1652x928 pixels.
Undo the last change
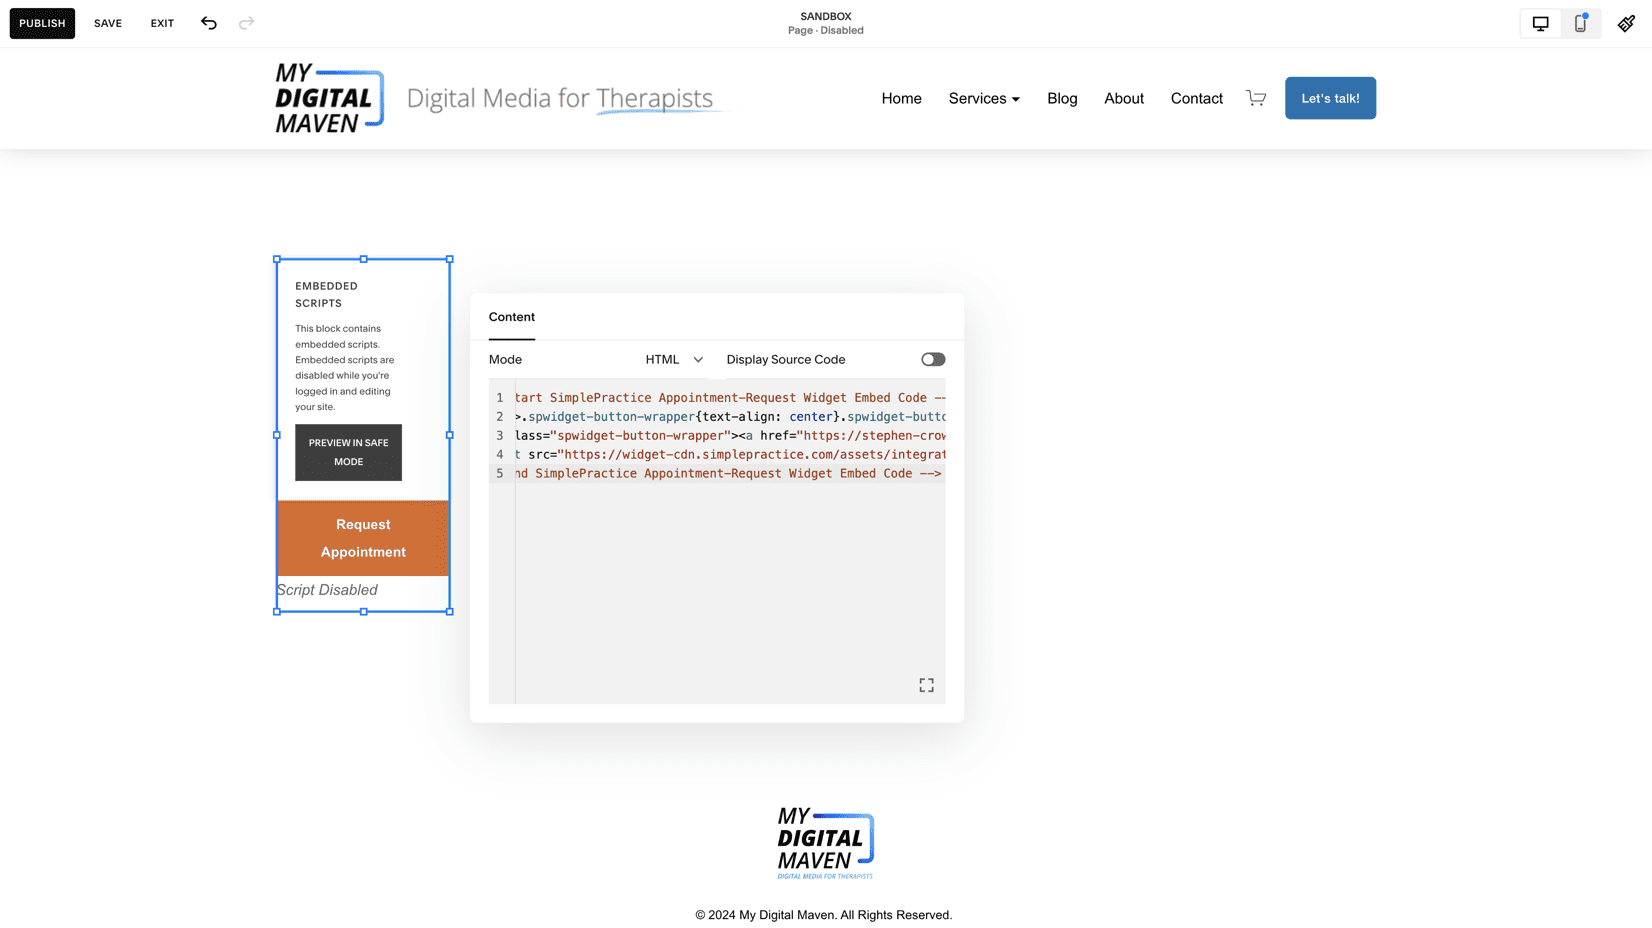tap(208, 23)
